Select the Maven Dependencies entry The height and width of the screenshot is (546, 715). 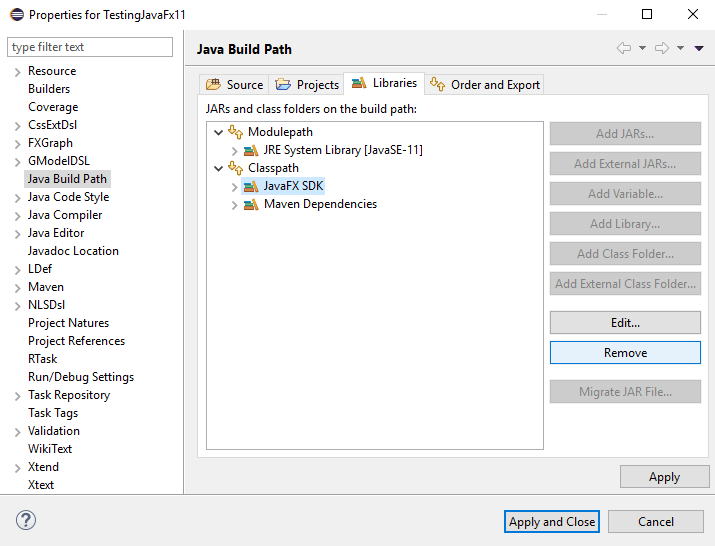(320, 204)
